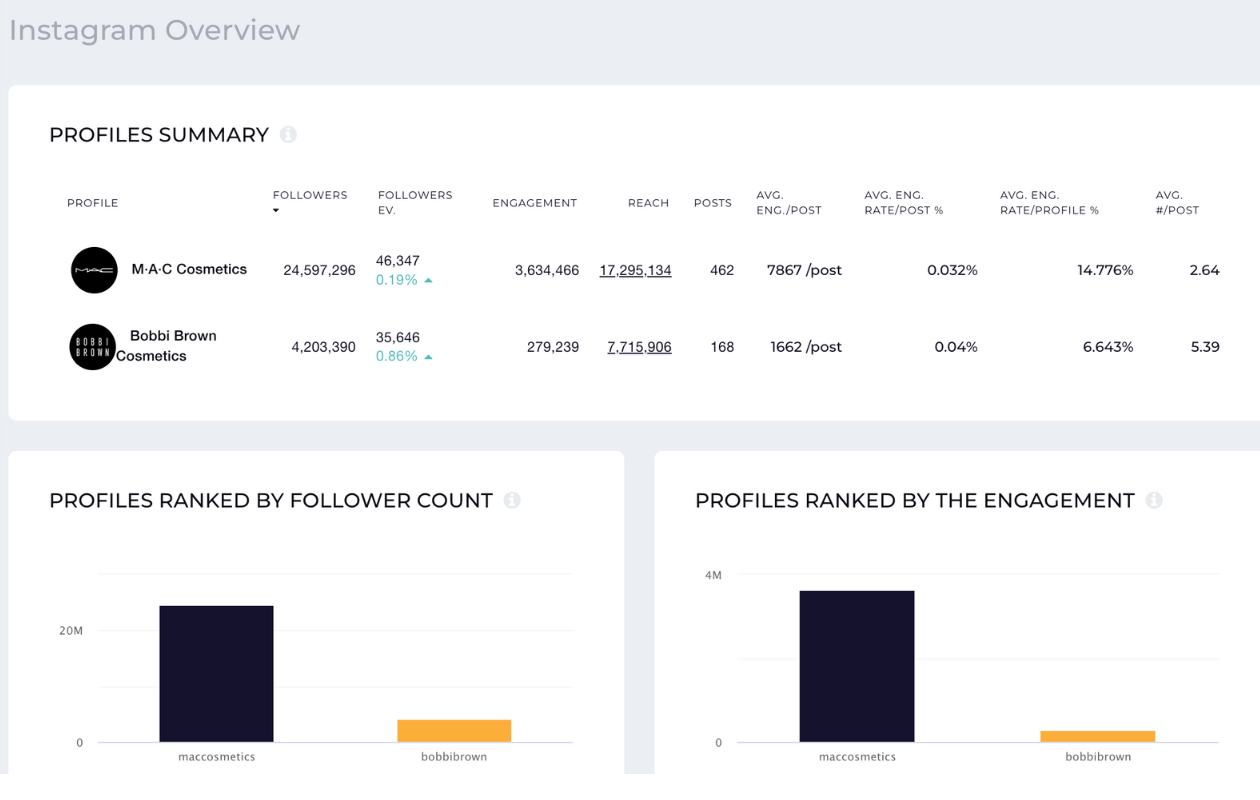The width and height of the screenshot is (1260, 800).
Task: Open info icon beside Profiles Ranked by Follower Count
Action: tap(512, 500)
